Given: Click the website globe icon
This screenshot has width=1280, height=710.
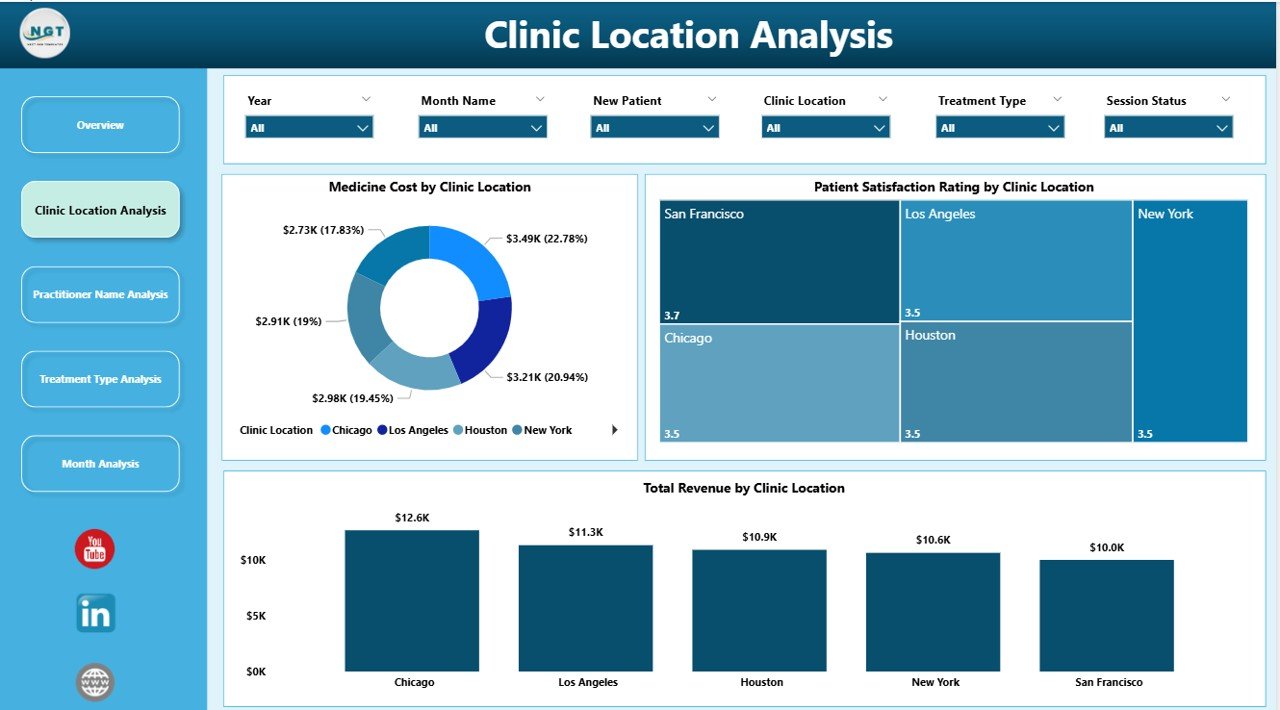Looking at the screenshot, I should click(93, 681).
